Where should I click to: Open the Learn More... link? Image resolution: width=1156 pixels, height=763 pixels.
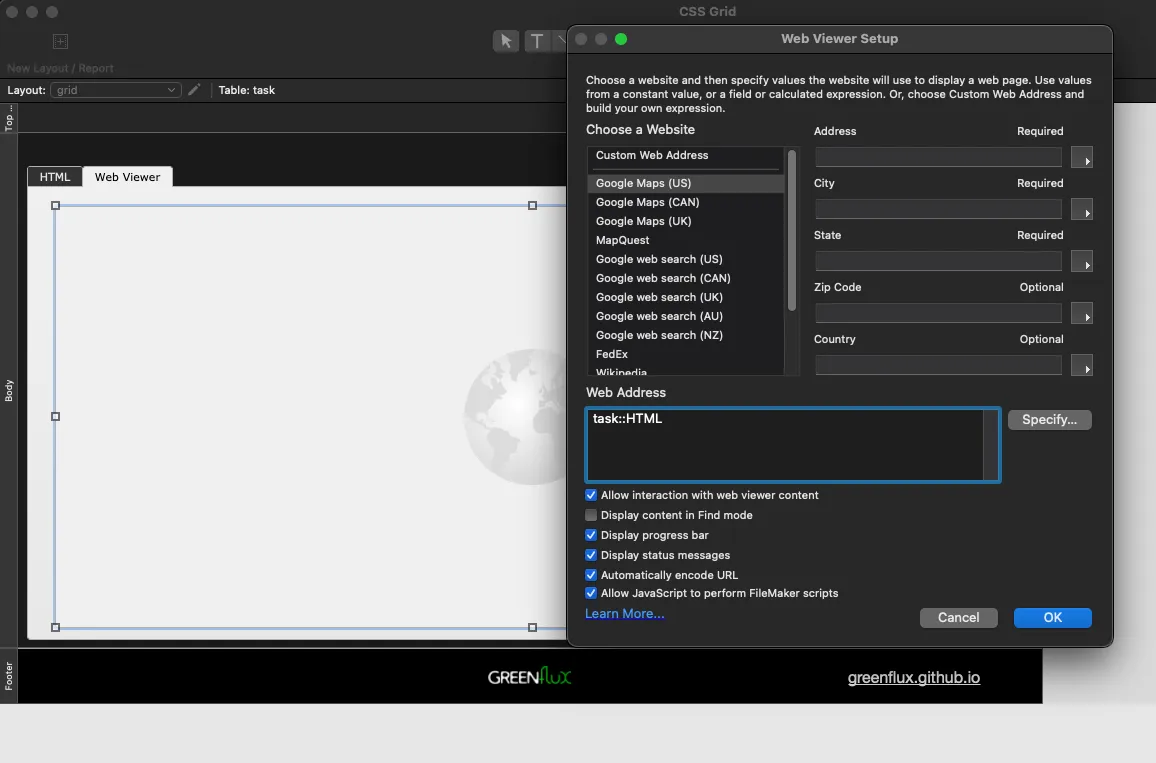(x=624, y=614)
